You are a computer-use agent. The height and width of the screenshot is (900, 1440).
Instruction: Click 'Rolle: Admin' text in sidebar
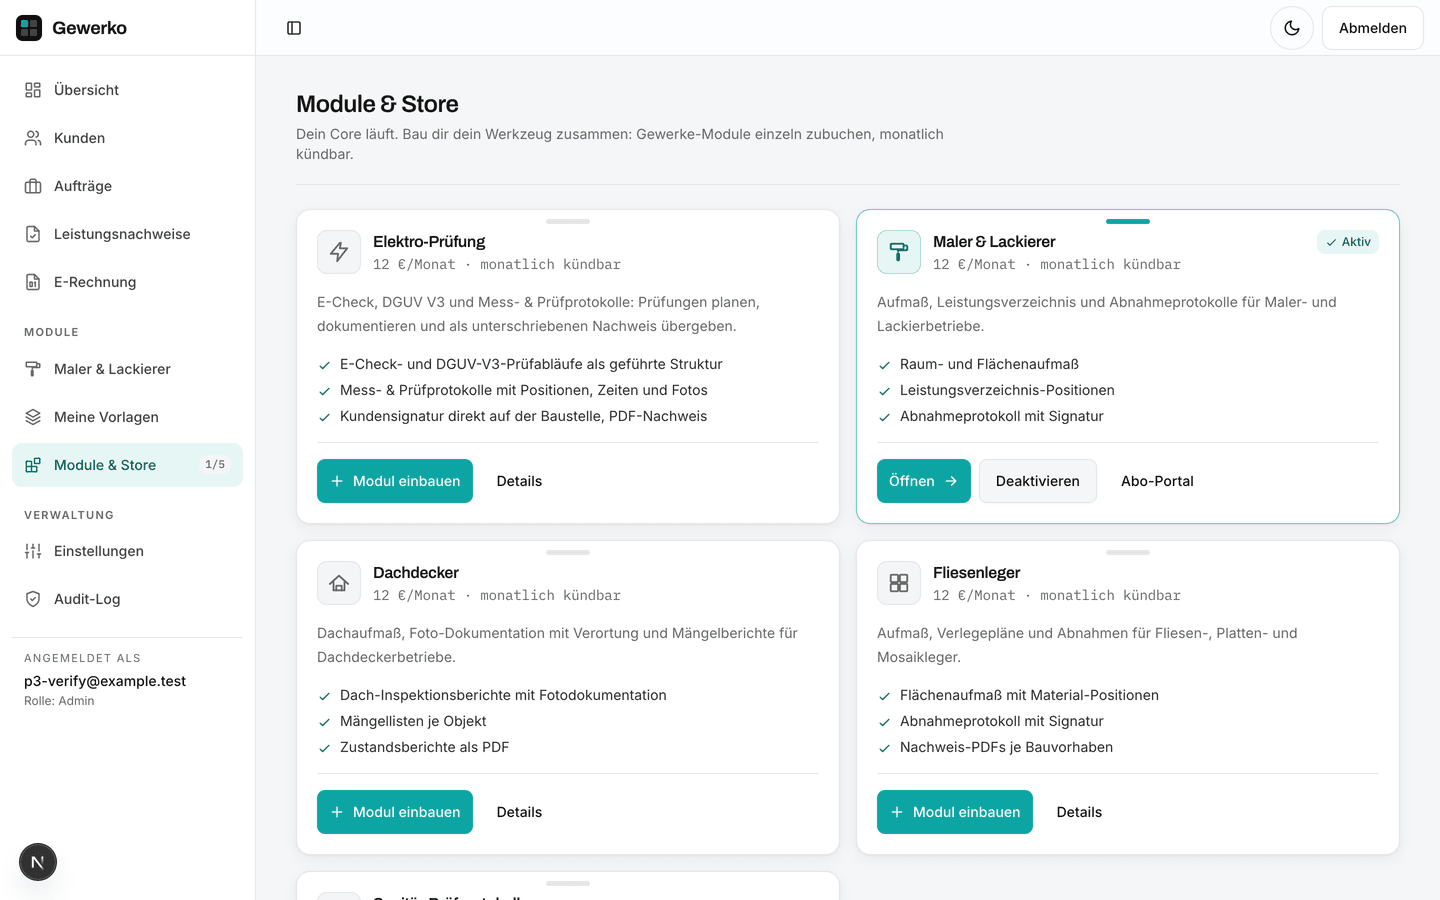tap(59, 701)
